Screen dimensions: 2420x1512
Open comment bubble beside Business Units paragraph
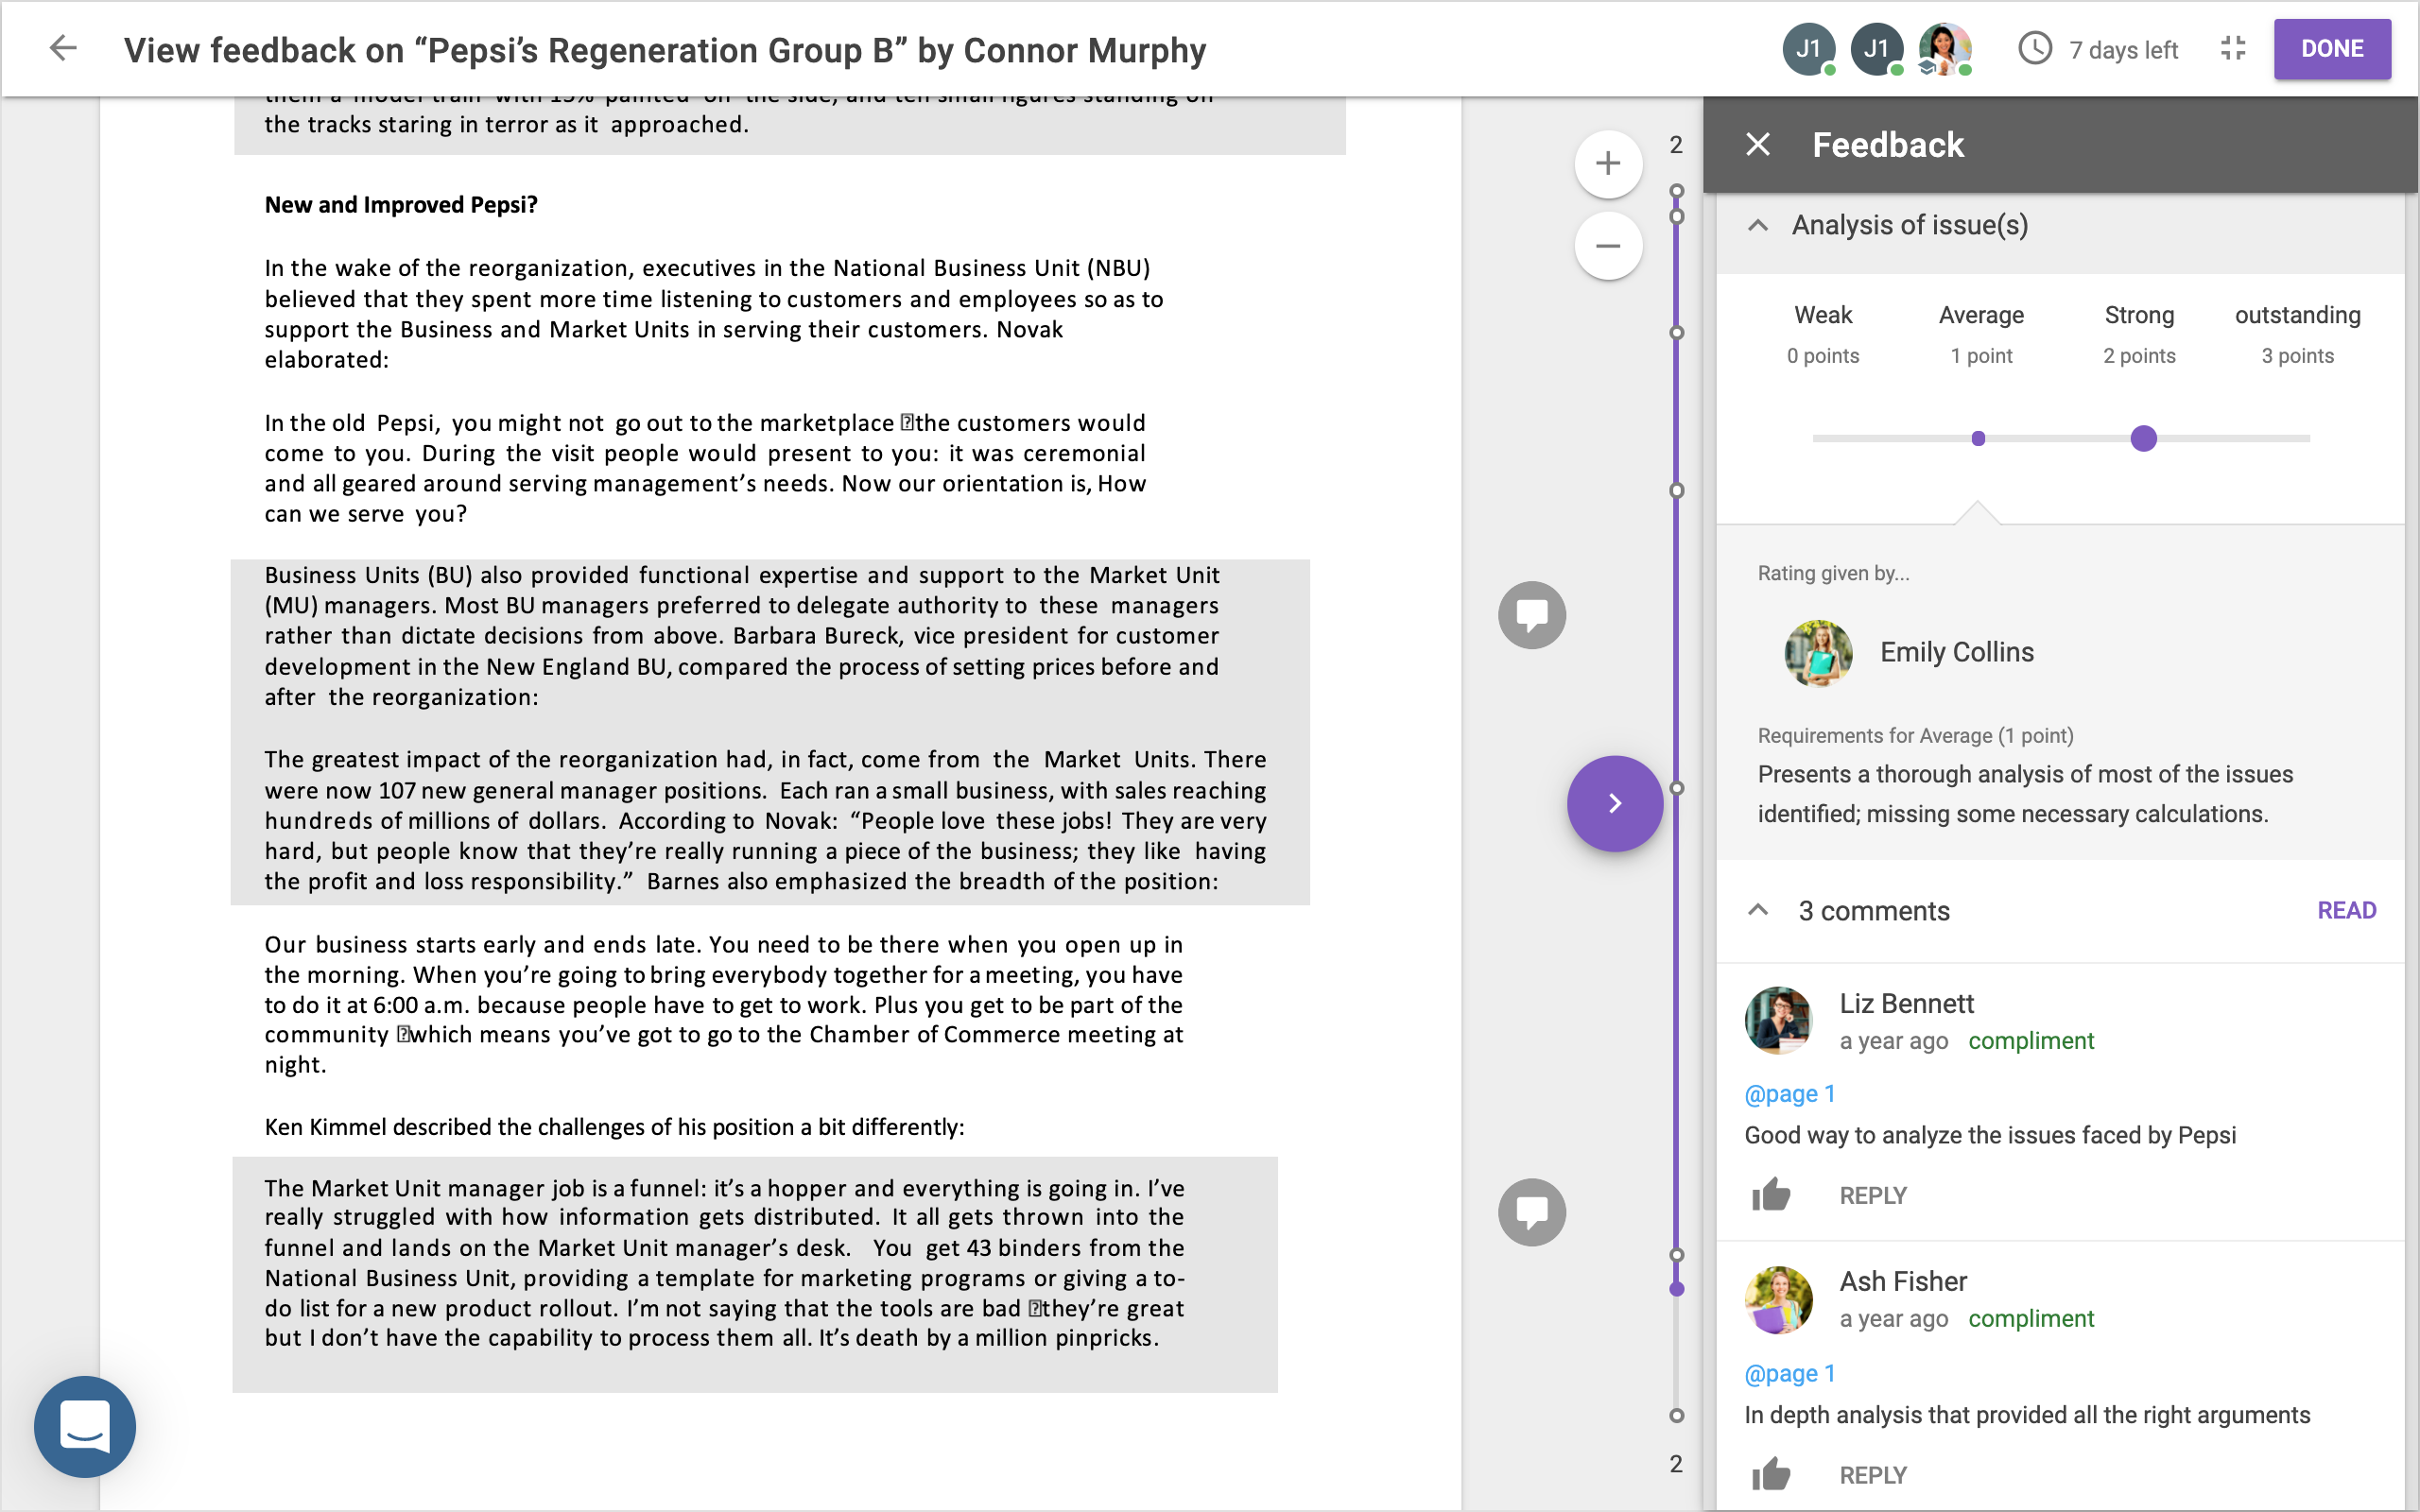coord(1531,615)
